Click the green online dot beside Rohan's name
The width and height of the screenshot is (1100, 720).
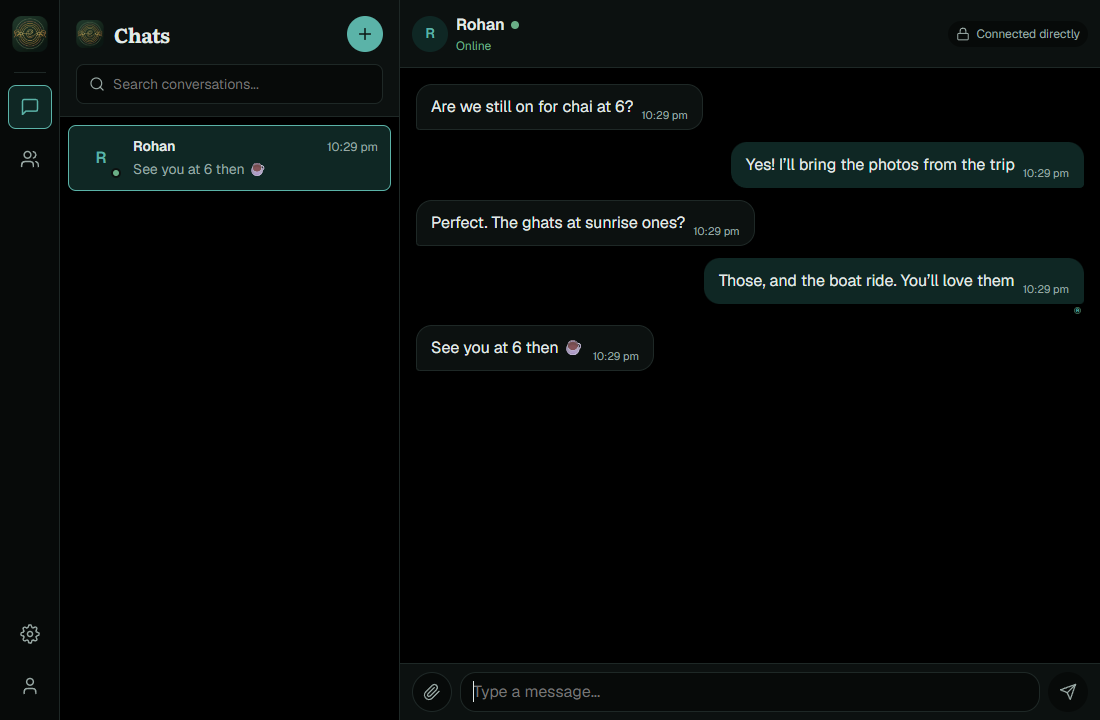click(515, 25)
